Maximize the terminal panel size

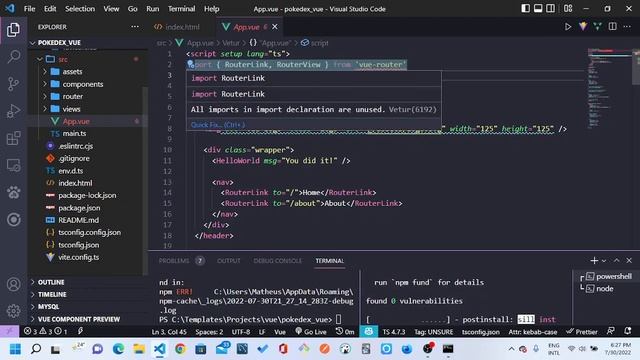[617, 260]
